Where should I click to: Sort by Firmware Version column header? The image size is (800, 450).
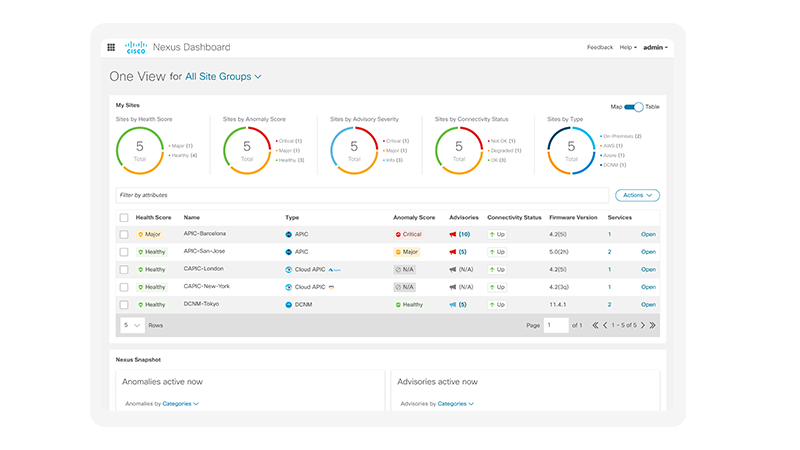click(573, 218)
